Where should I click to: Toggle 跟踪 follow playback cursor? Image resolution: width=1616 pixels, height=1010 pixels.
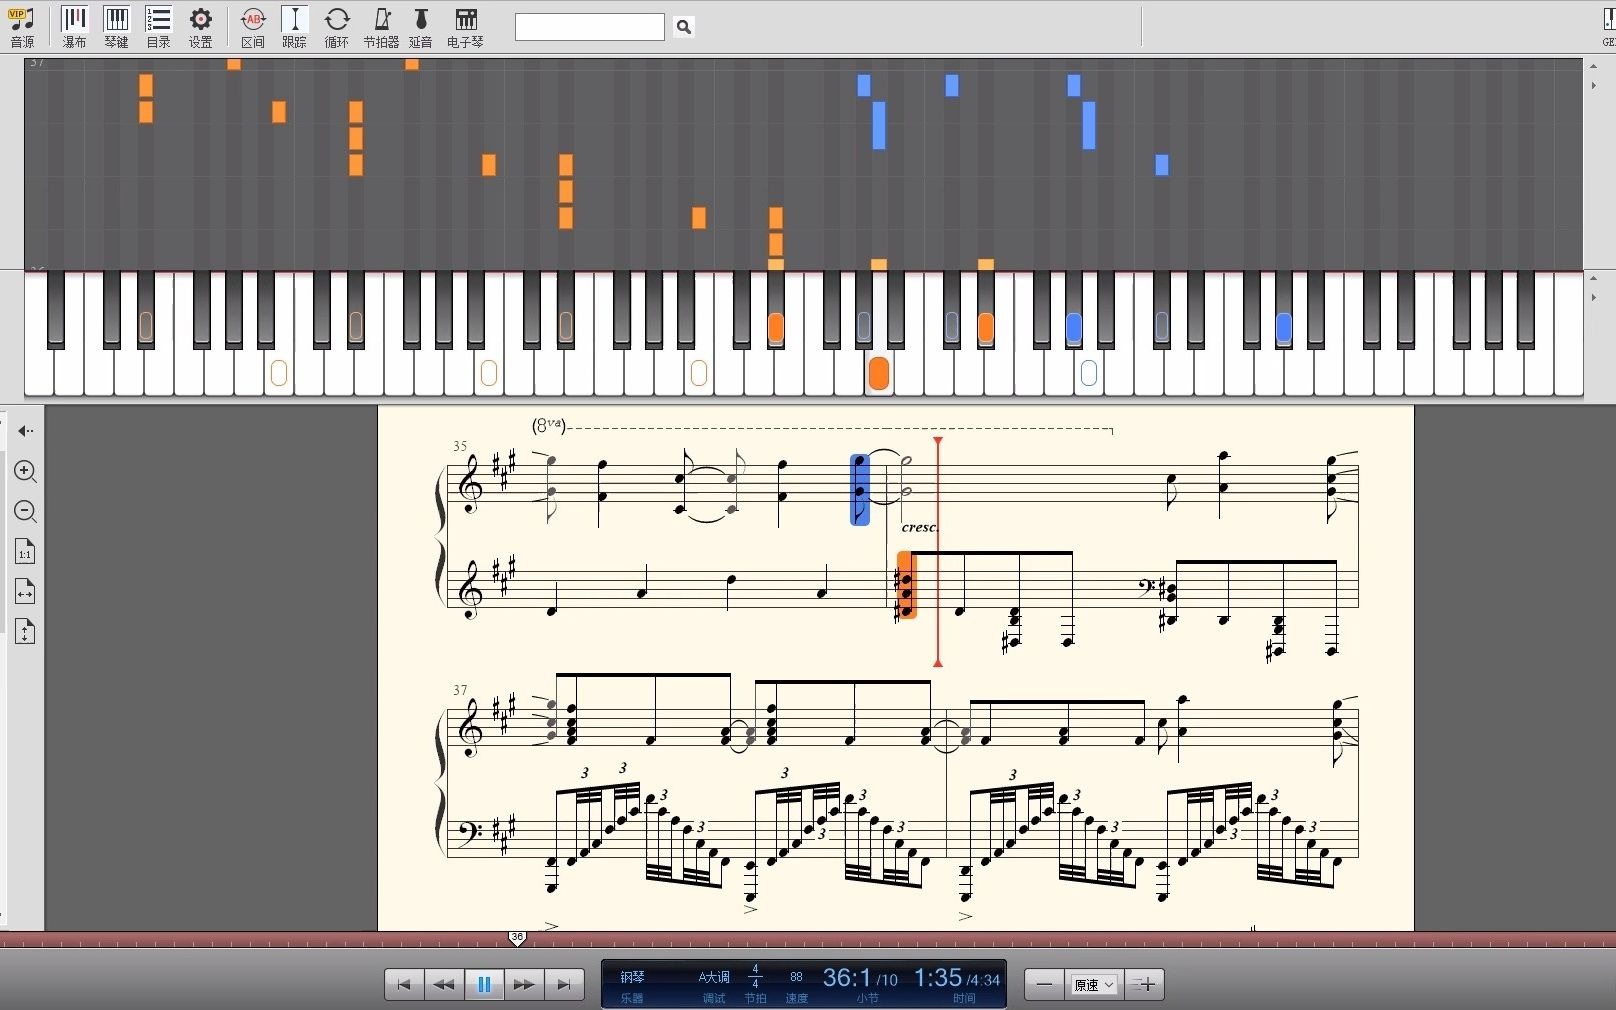(294, 27)
